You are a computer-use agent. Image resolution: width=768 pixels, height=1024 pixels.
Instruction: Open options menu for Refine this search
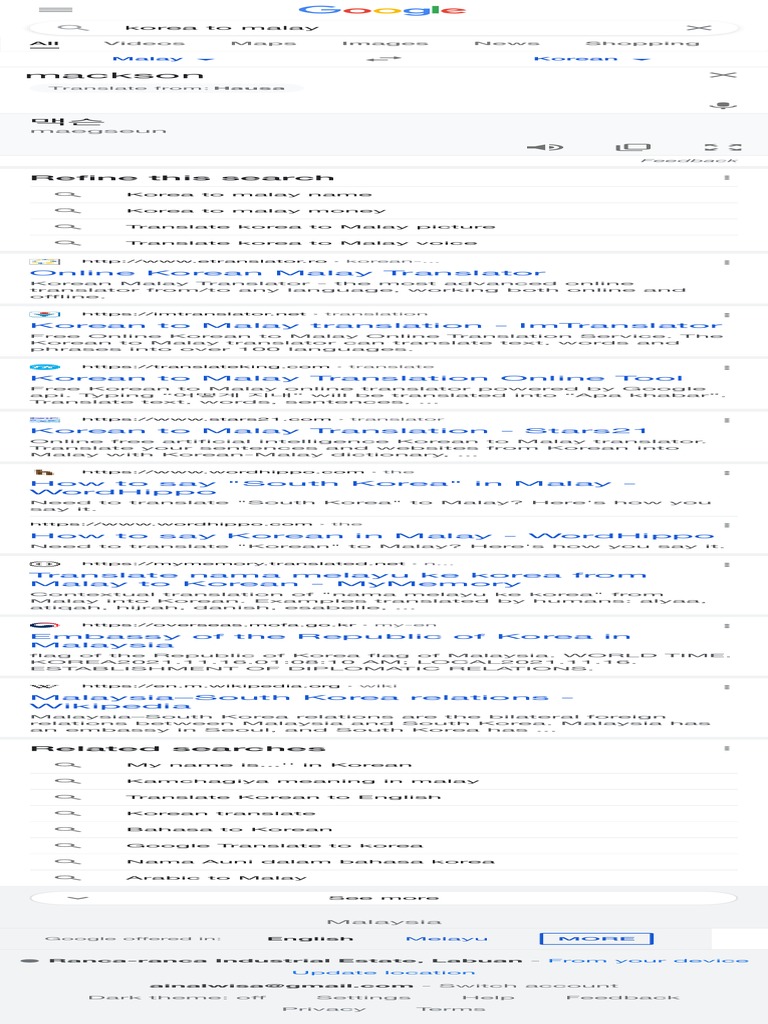tap(727, 178)
